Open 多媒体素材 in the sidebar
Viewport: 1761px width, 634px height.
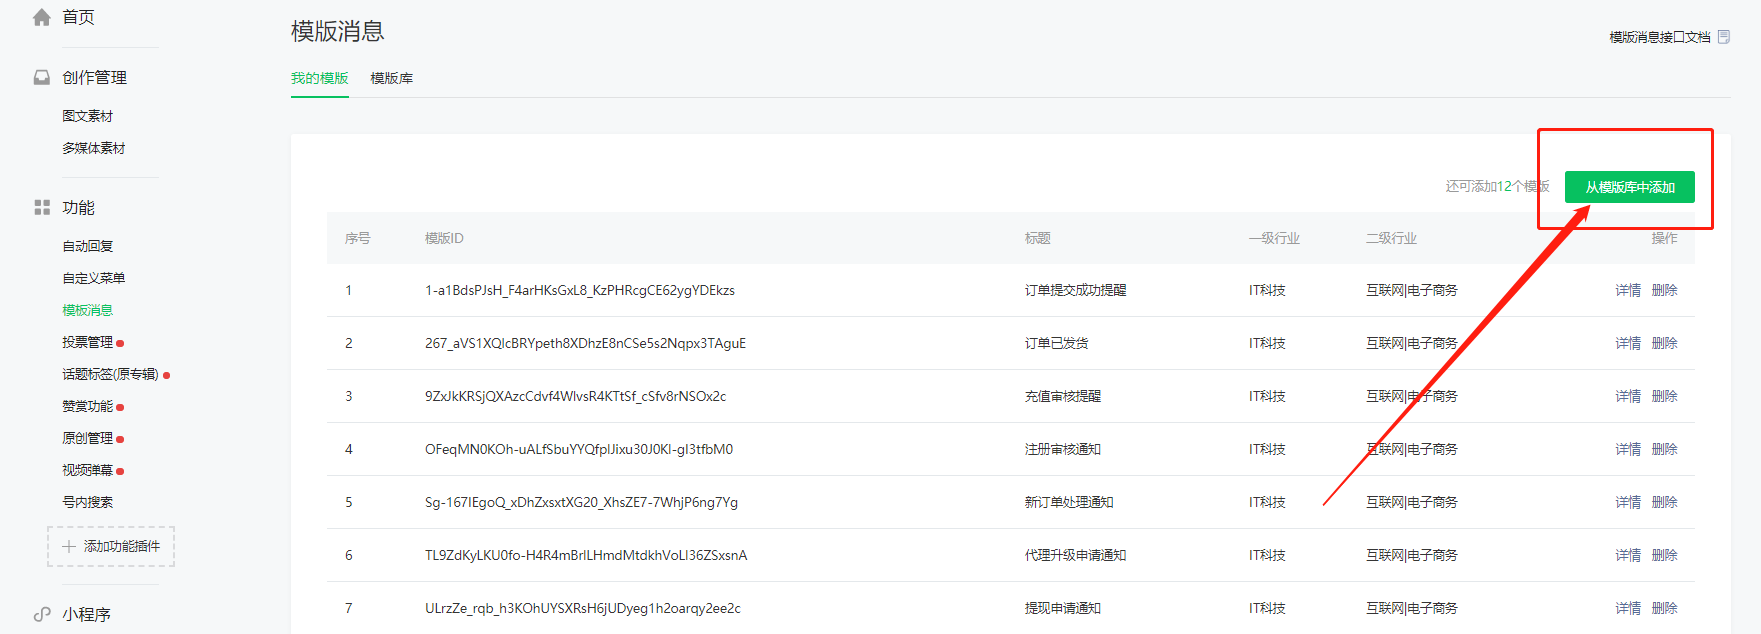(x=94, y=148)
